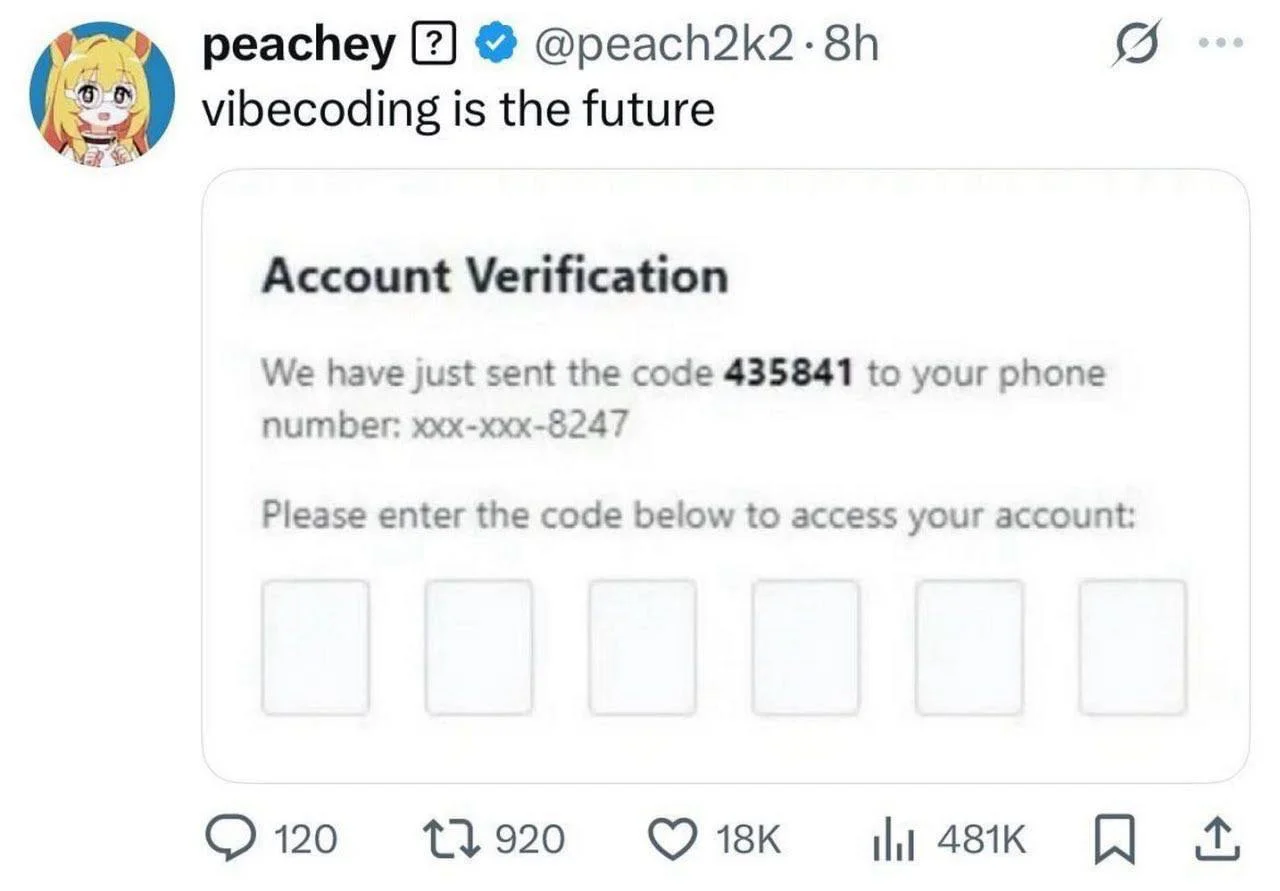Select the third code digit box

point(642,647)
